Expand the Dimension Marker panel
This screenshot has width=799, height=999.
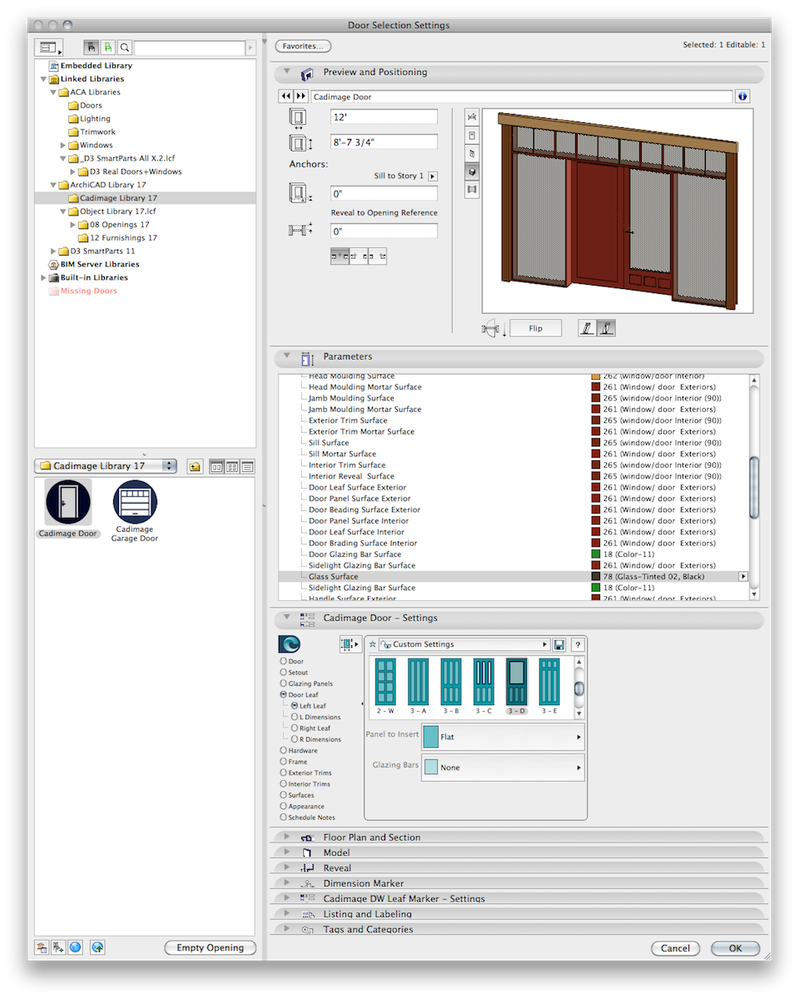point(287,882)
